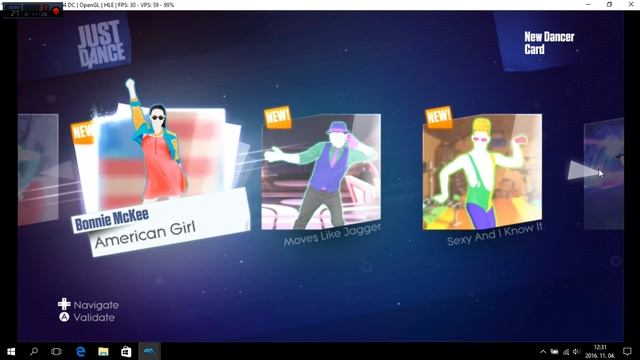Open the Windows Store taskbar icon
640x360 pixels.
[x=126, y=351]
